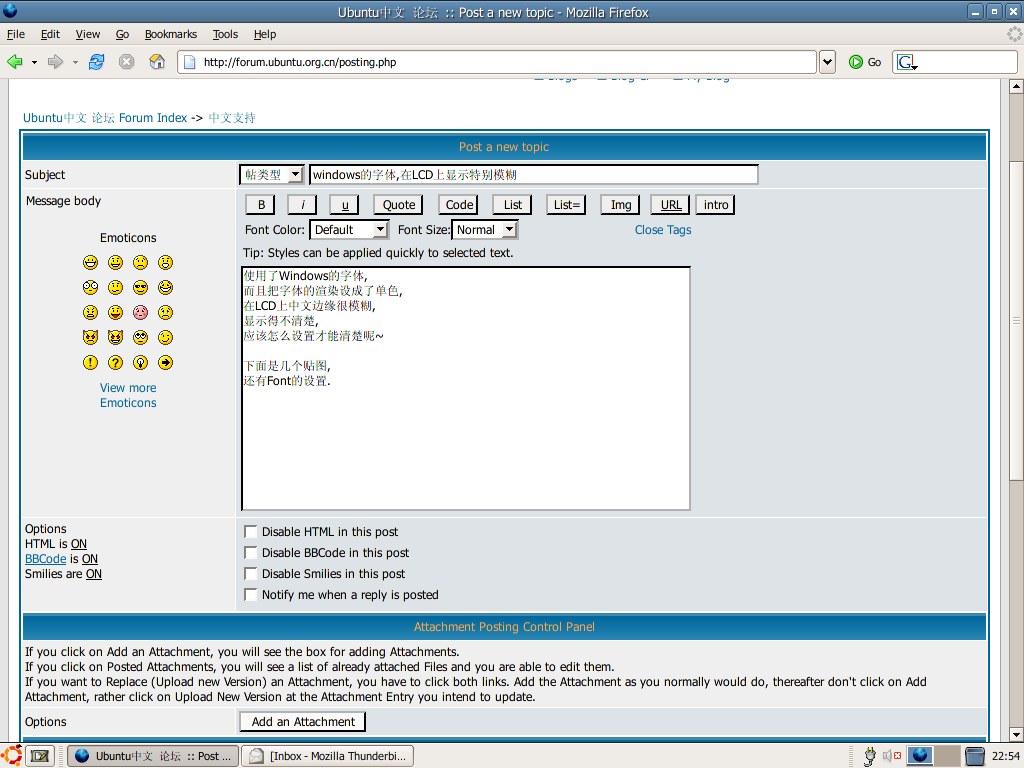
Task: Click the gray Forward arrow
Action: pyautogui.click(x=56, y=62)
